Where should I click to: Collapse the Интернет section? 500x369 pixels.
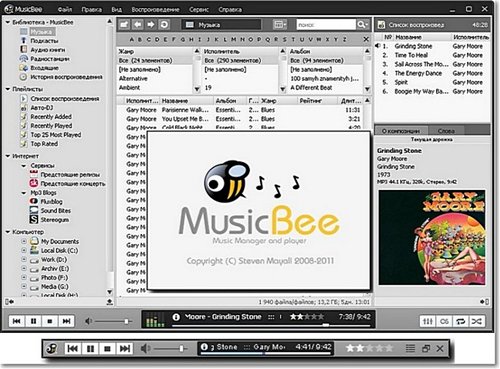click(x=8, y=156)
